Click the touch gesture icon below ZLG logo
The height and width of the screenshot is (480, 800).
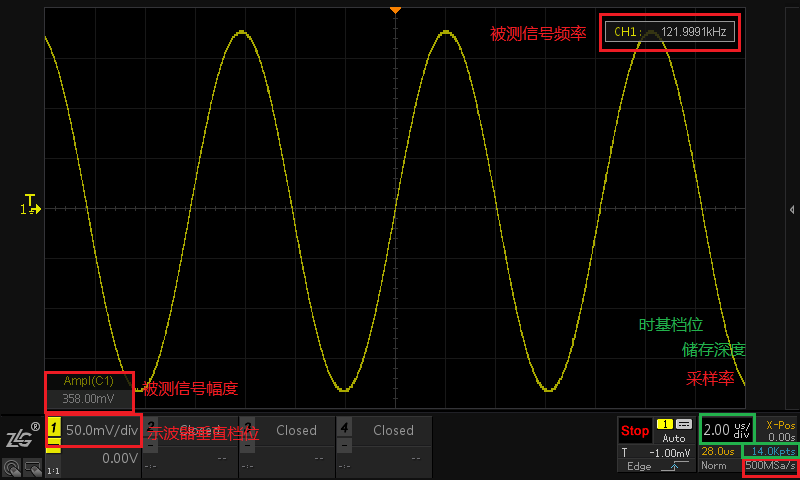click(x=13, y=466)
